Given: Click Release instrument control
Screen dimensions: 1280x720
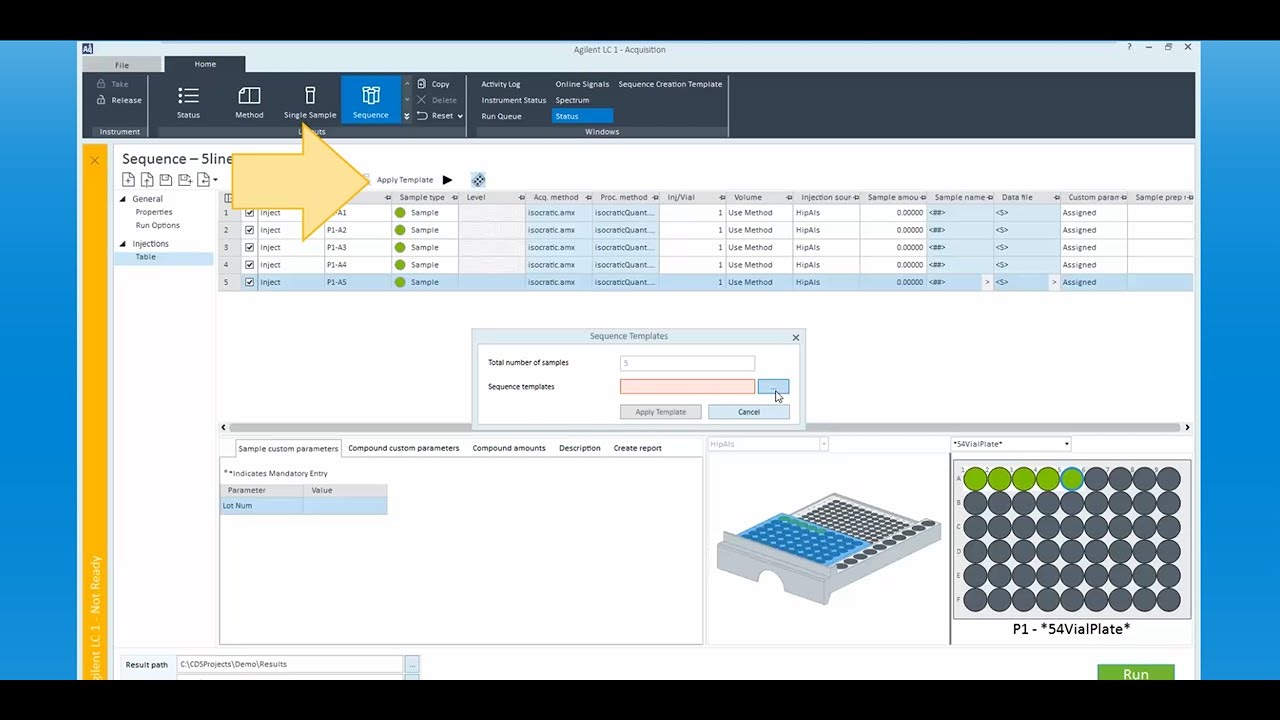Looking at the screenshot, I should point(120,100).
